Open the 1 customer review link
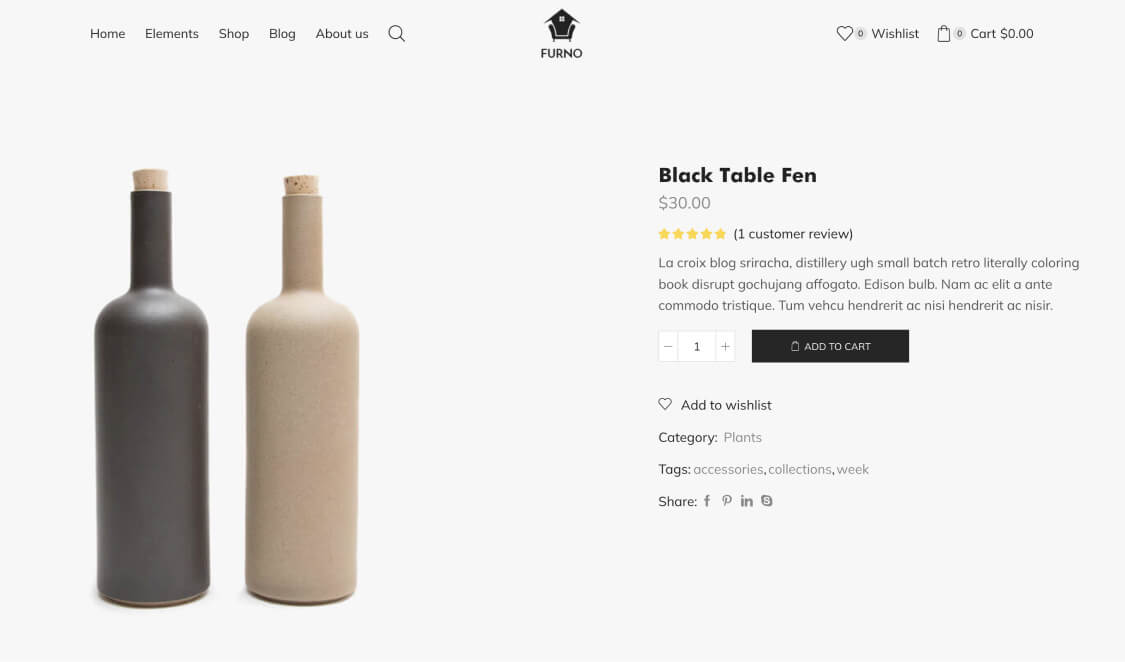This screenshot has width=1125, height=662. coord(793,234)
